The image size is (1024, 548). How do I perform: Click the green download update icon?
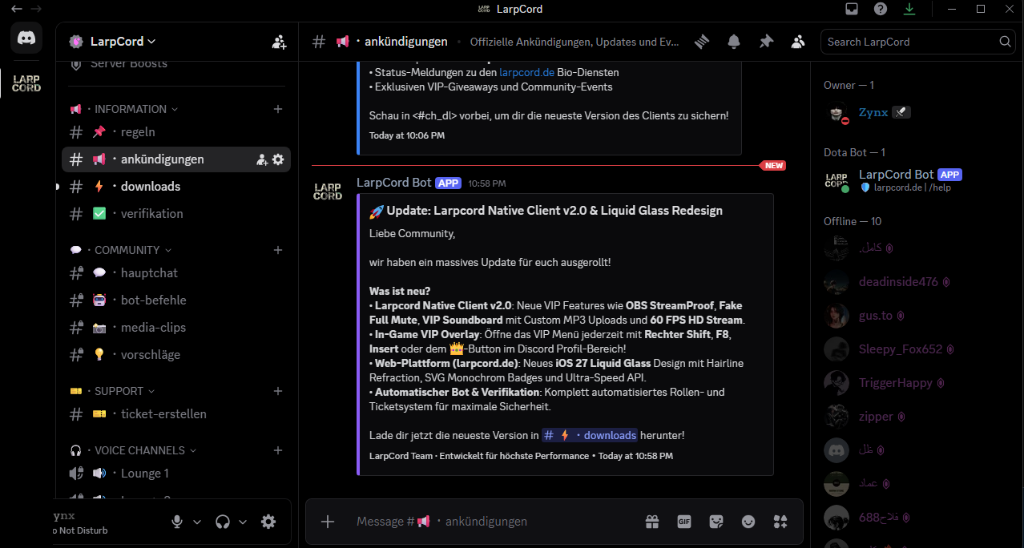click(x=909, y=9)
